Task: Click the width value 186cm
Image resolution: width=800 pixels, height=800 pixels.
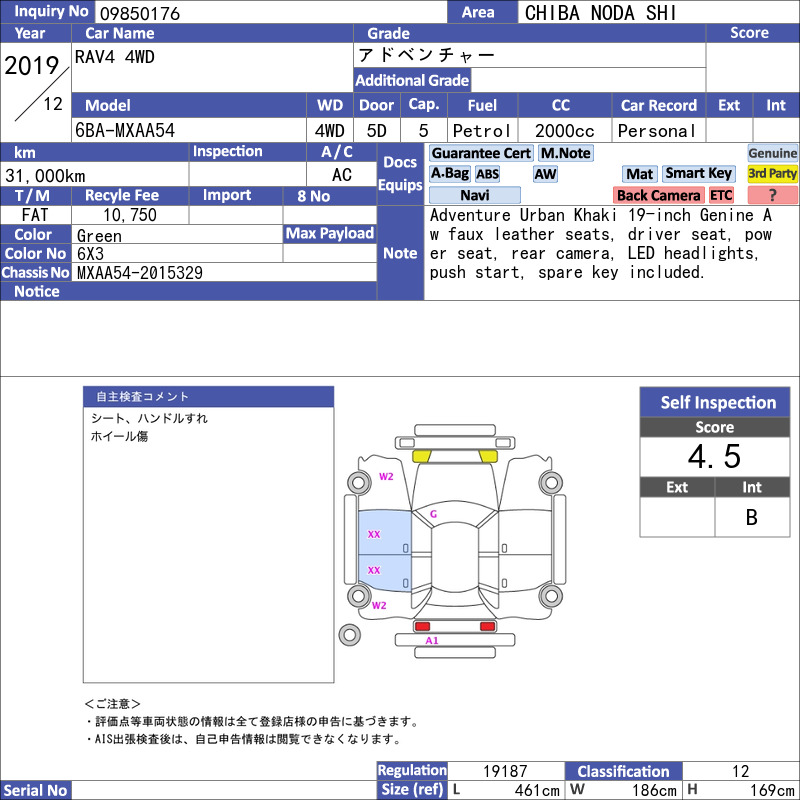Action: [654, 790]
